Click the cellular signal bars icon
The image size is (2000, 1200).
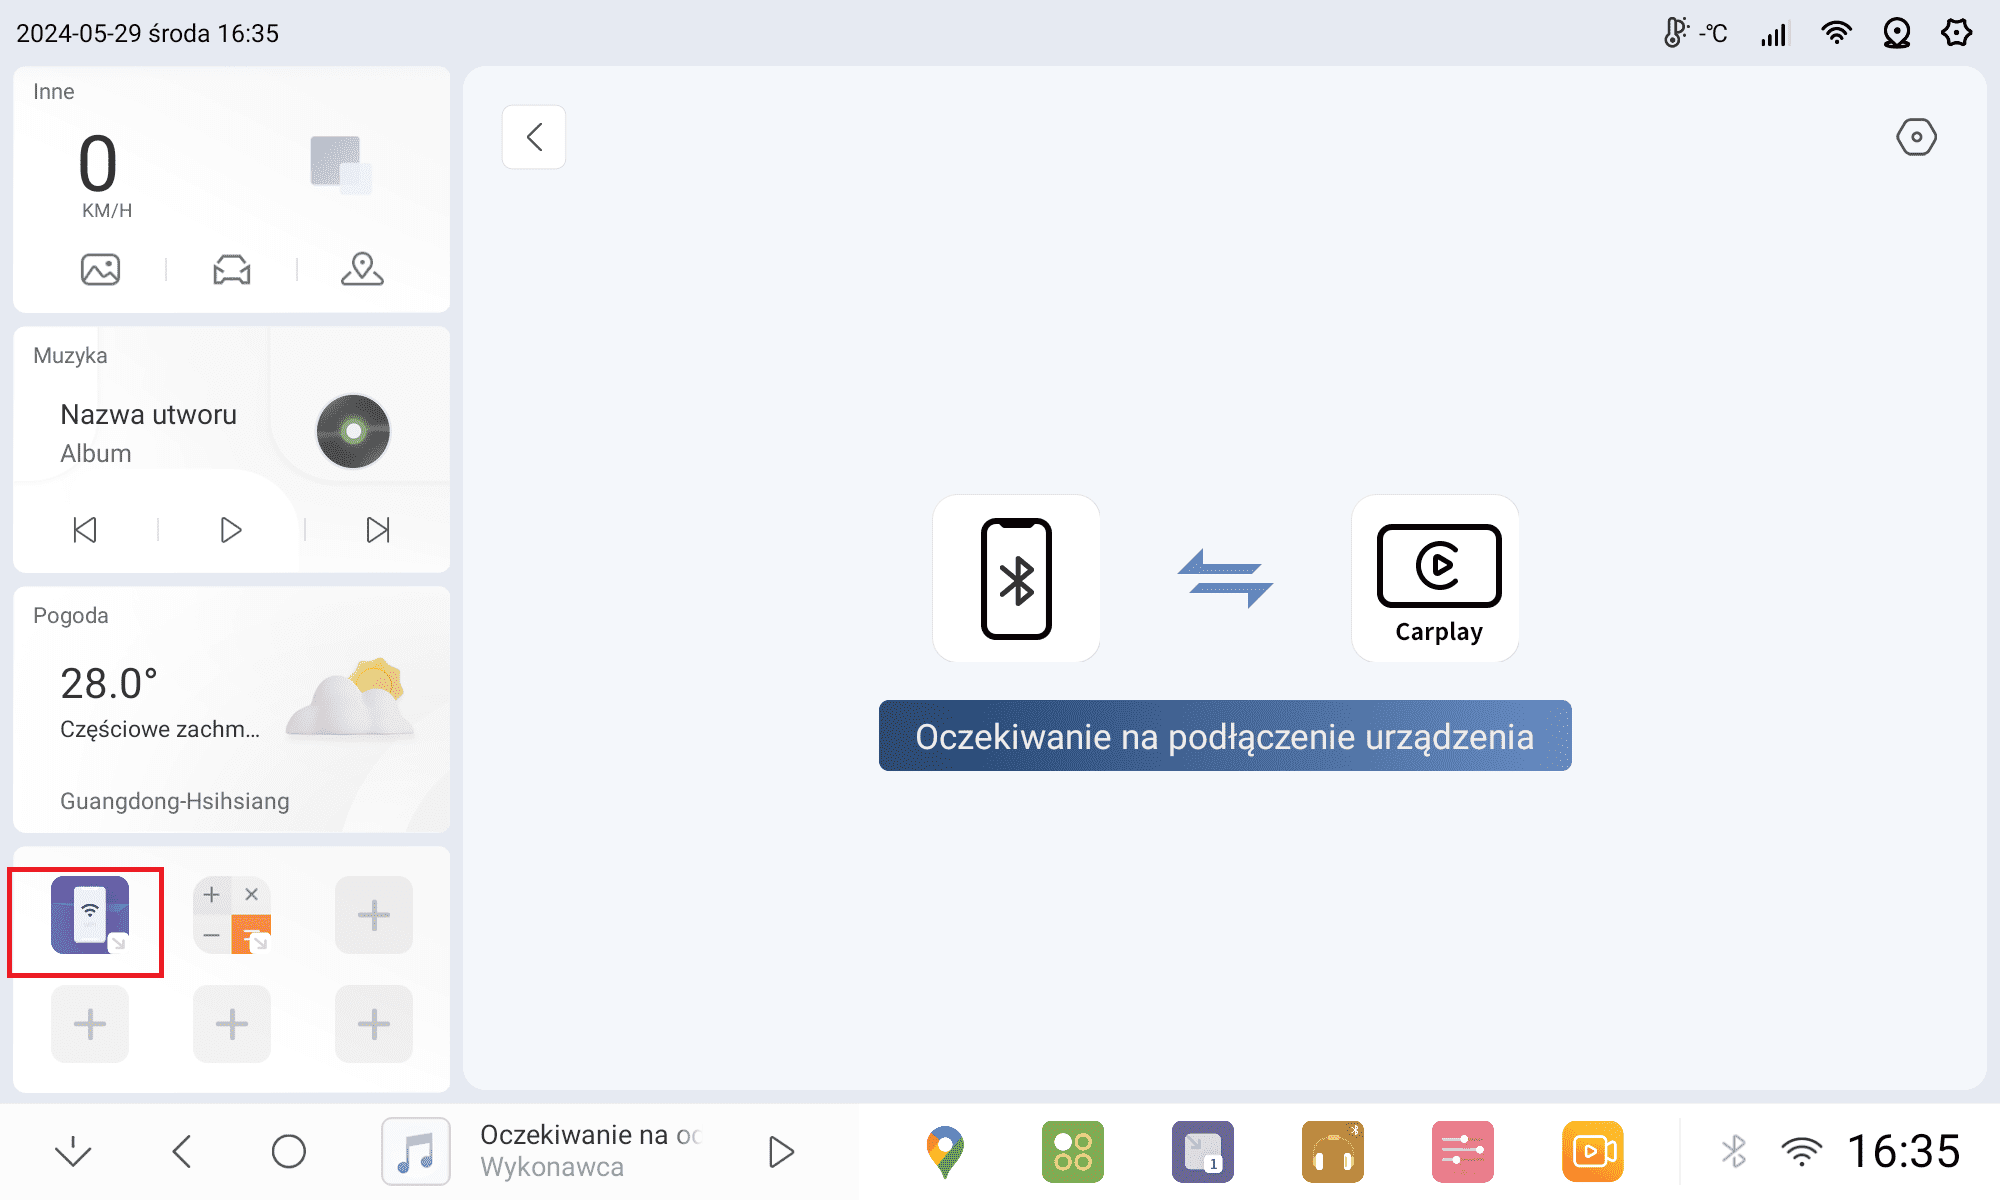pos(1775,34)
